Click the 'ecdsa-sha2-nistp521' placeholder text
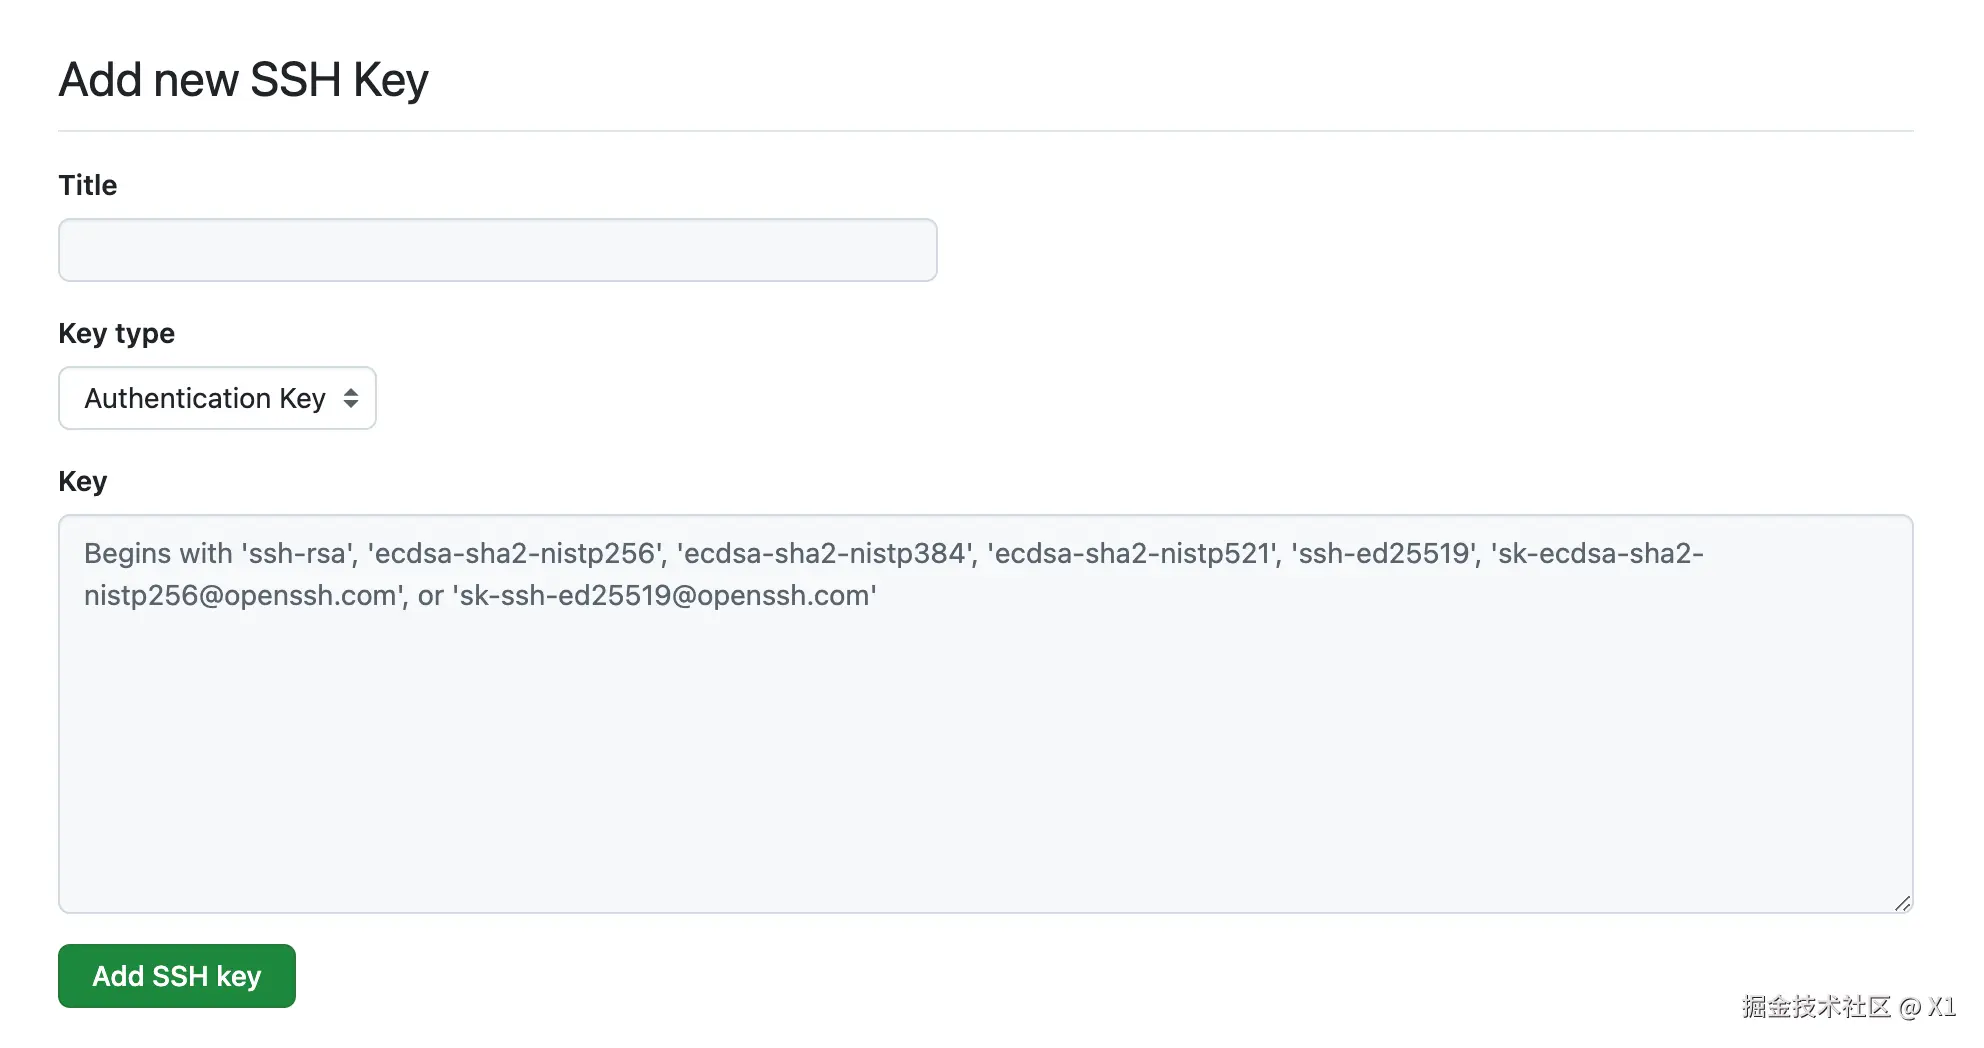The width and height of the screenshot is (1984, 1048). pos(1133,553)
